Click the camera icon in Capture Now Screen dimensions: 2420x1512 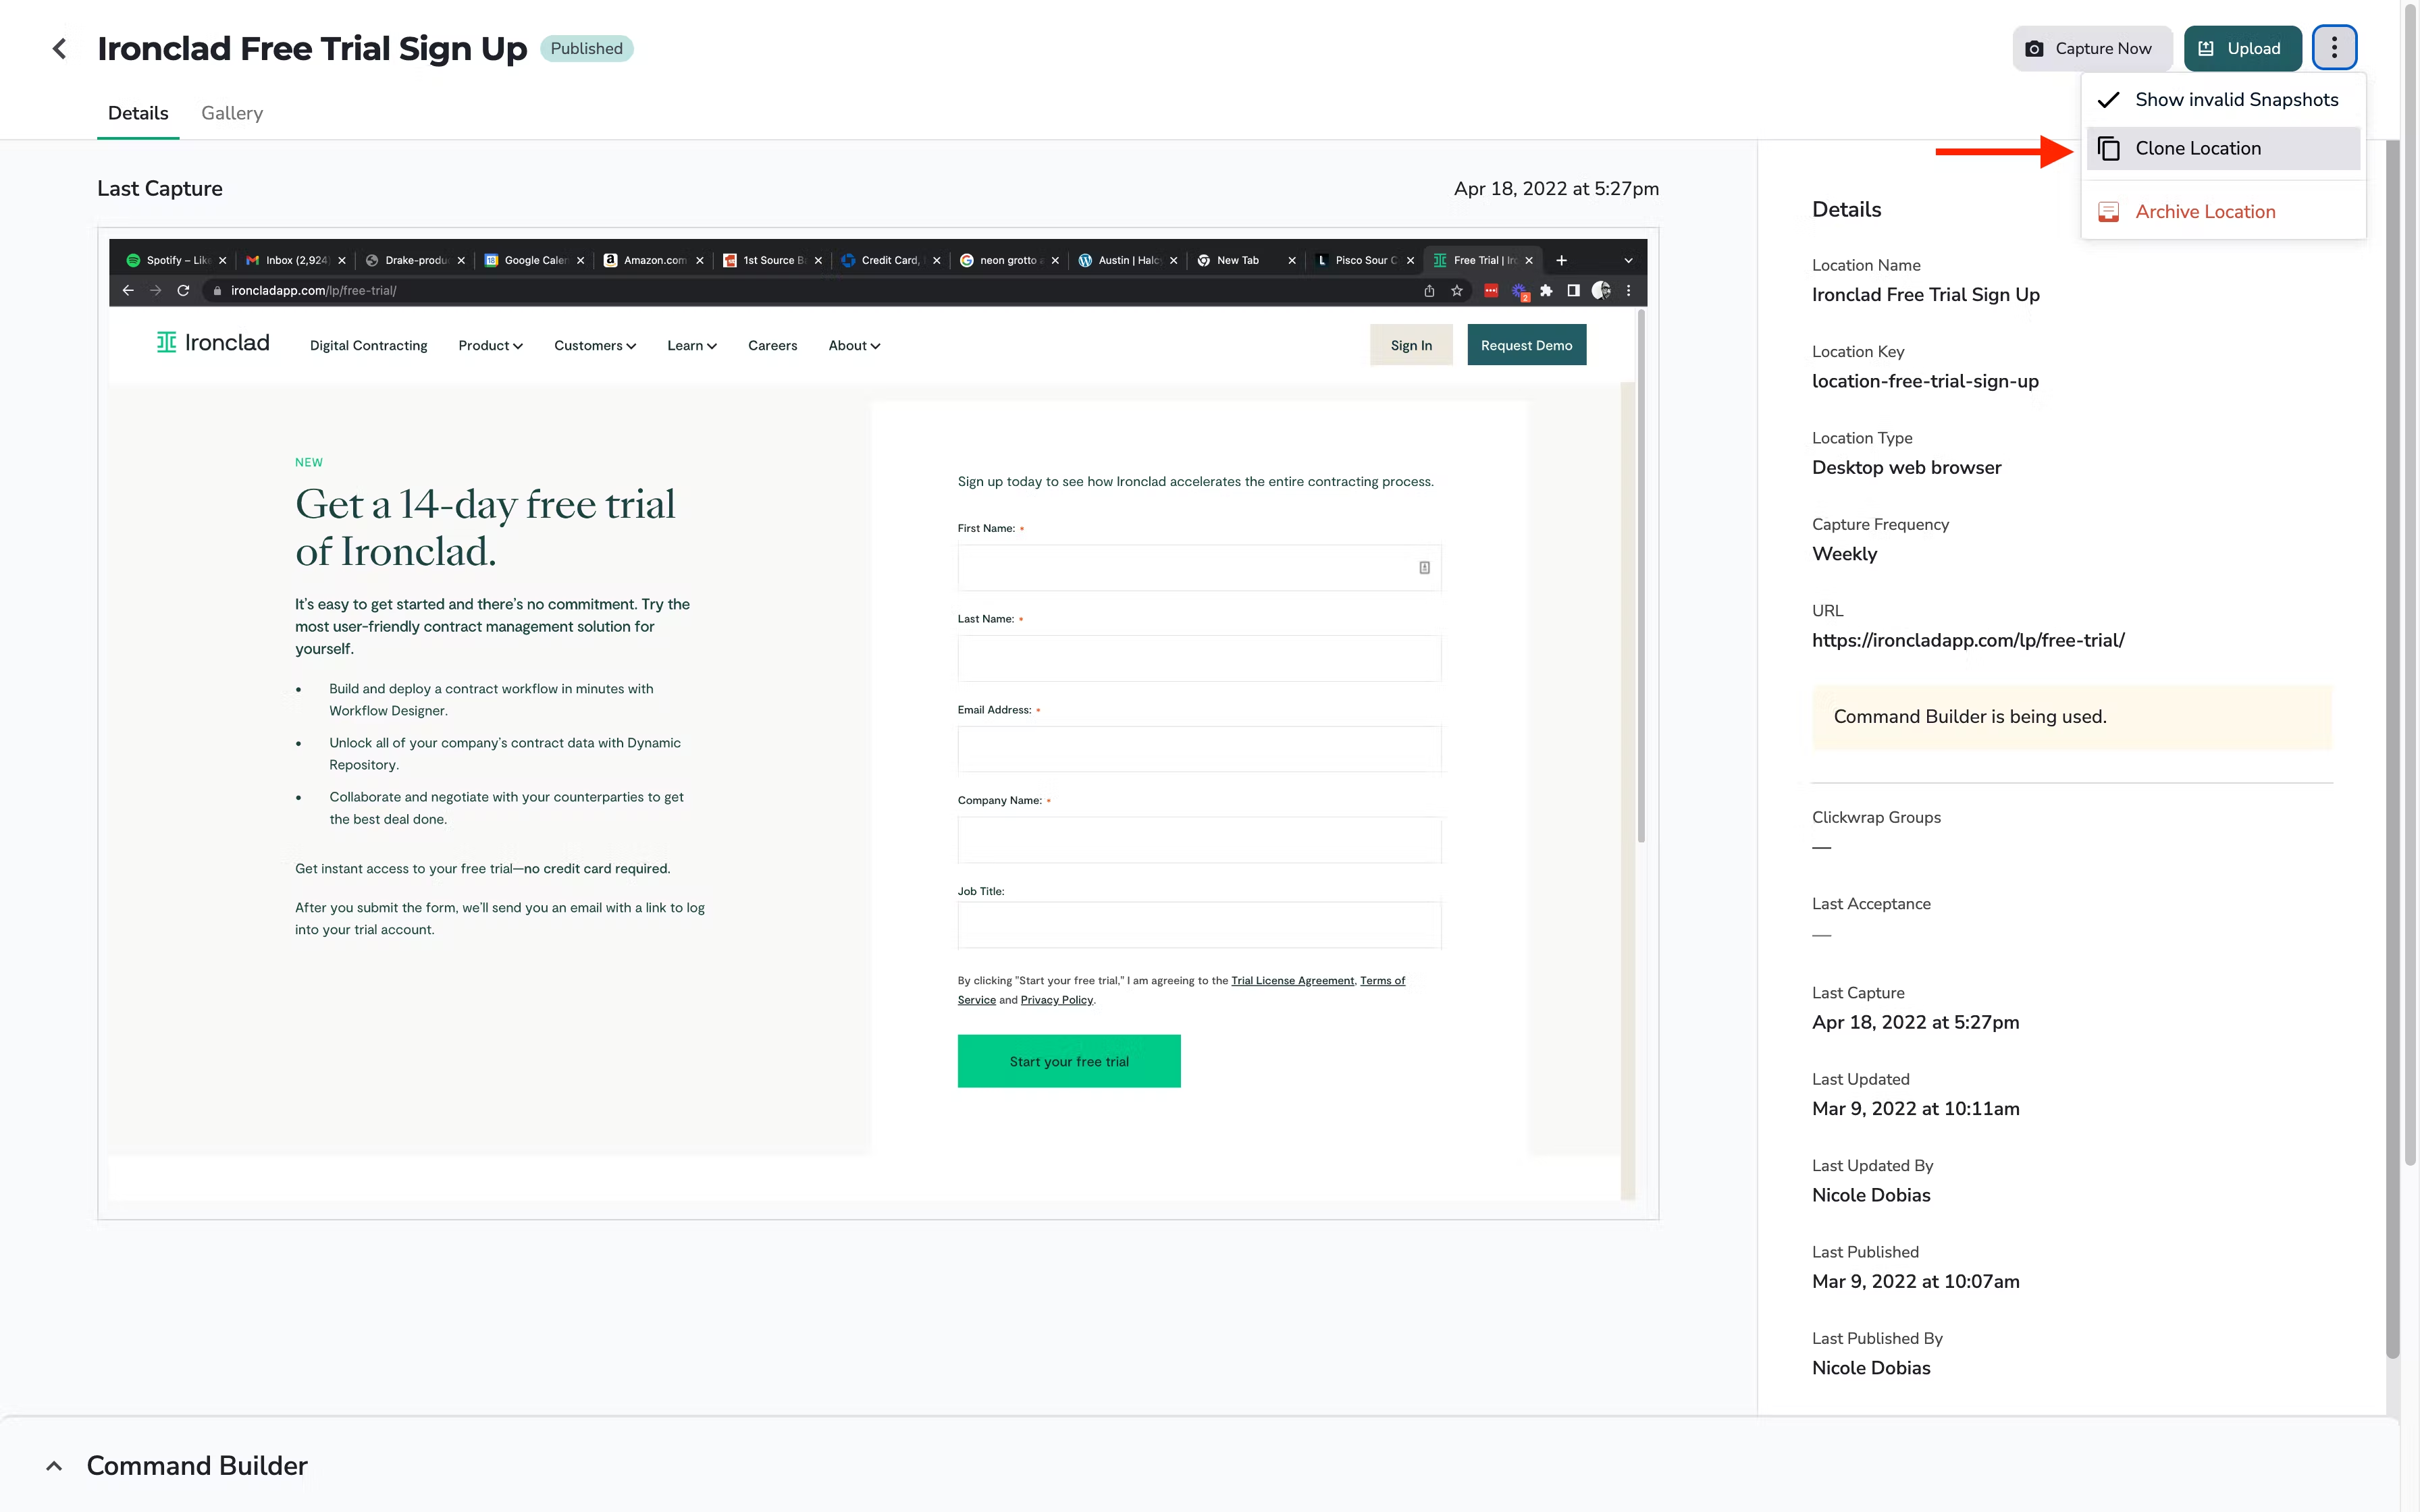point(2034,48)
